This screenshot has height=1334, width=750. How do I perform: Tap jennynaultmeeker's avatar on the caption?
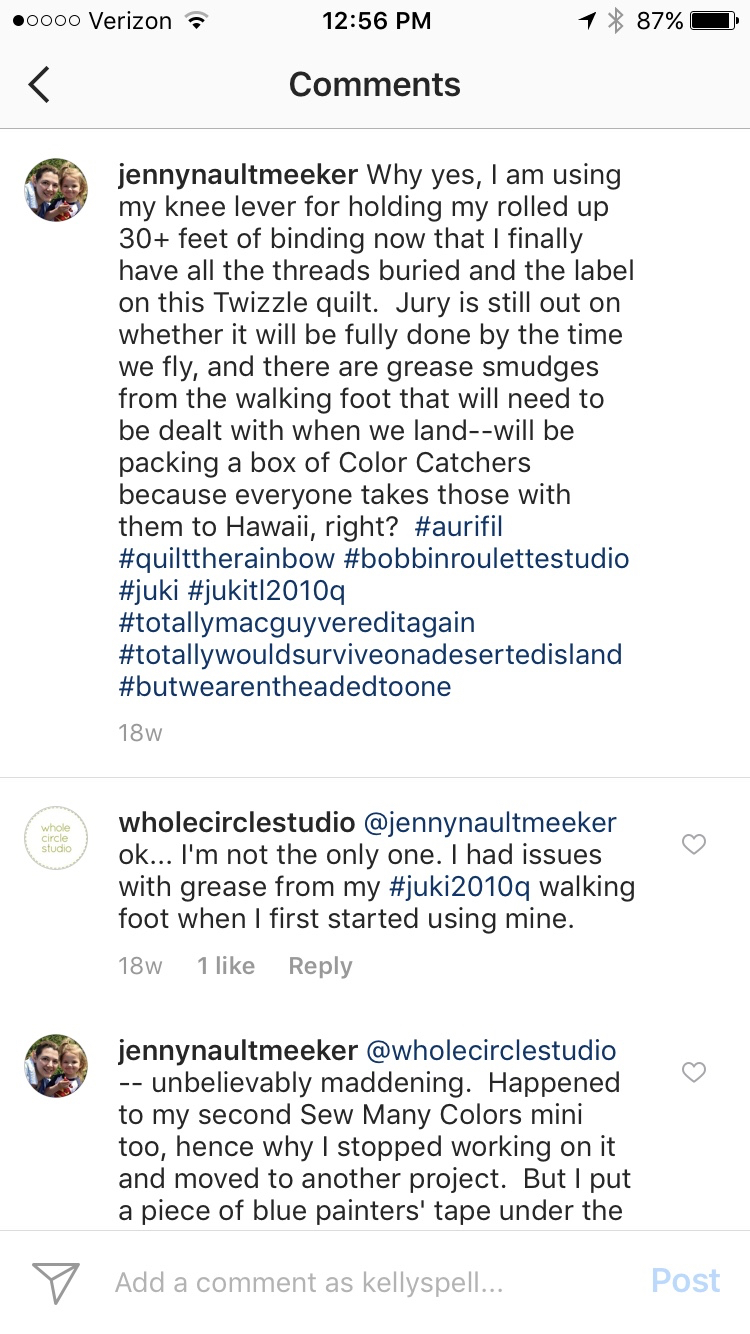click(x=56, y=189)
